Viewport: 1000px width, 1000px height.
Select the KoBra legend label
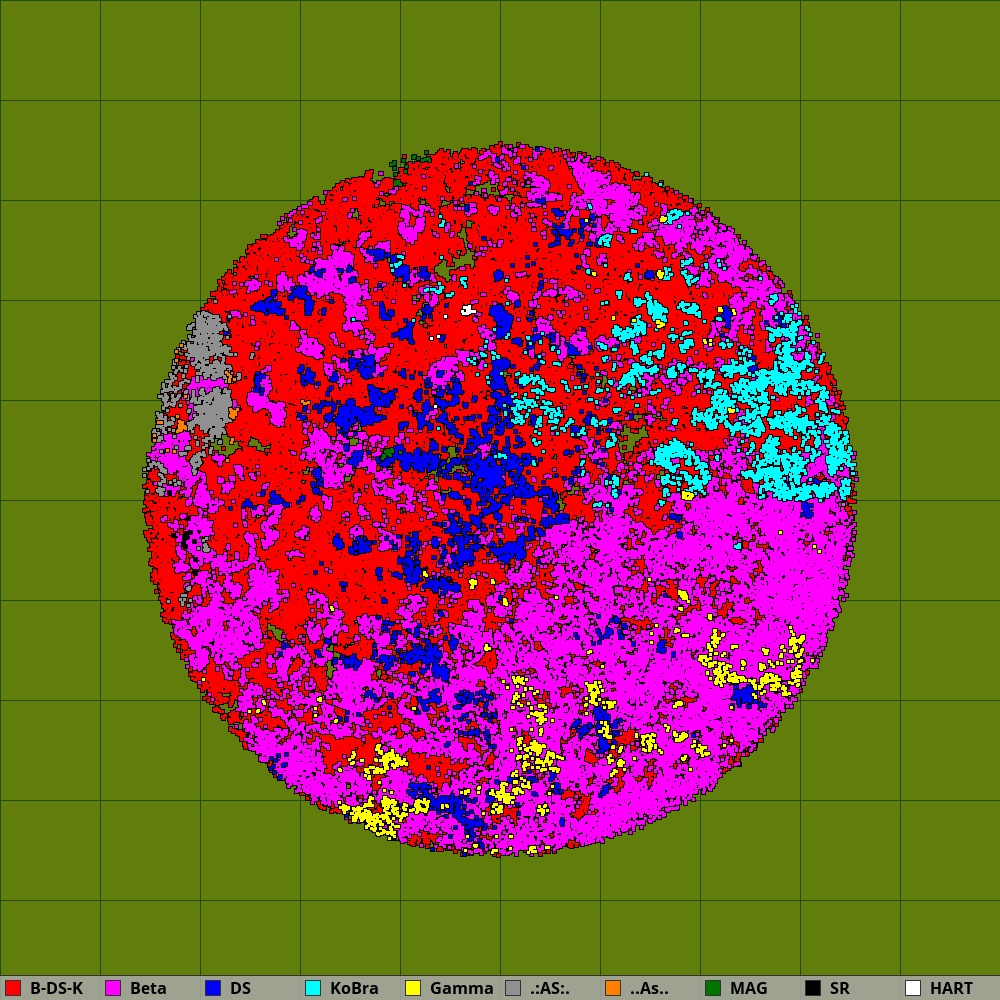tap(354, 989)
